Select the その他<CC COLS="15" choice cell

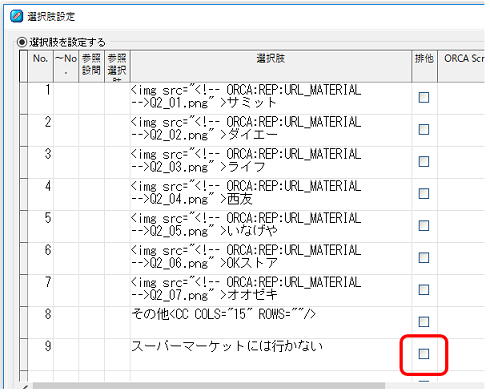point(271,322)
